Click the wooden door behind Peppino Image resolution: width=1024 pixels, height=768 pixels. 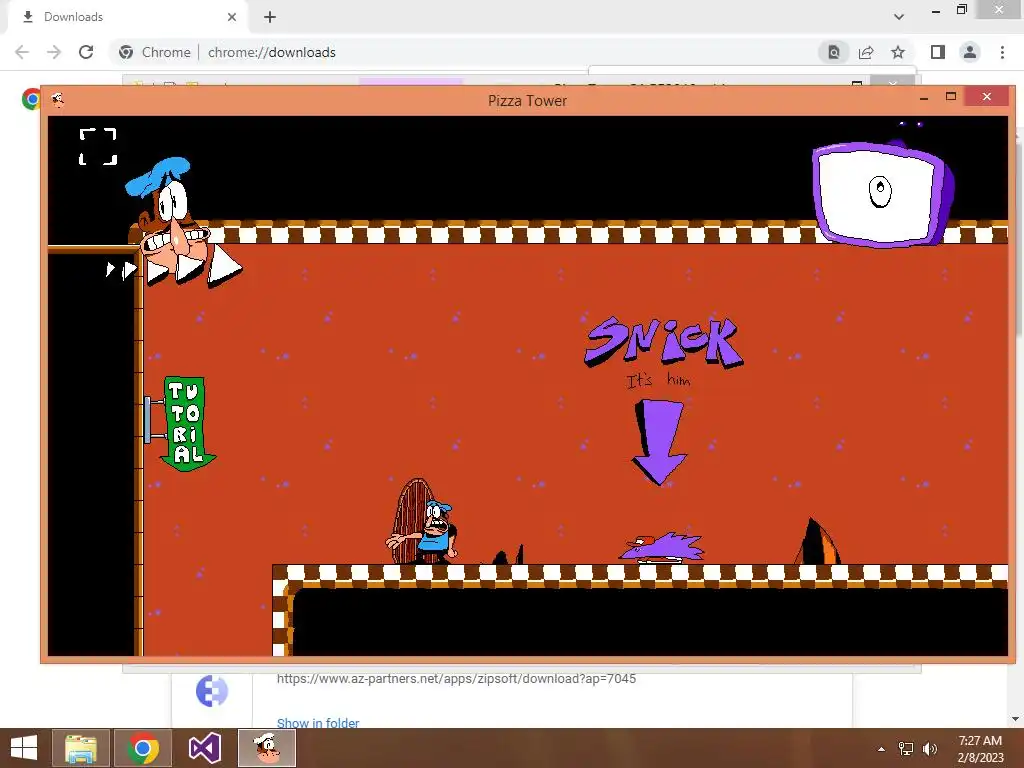tap(408, 520)
